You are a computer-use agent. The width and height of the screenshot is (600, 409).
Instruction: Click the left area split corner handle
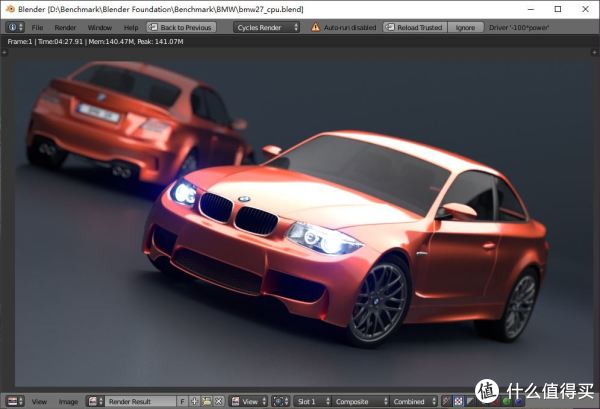(x=4, y=52)
